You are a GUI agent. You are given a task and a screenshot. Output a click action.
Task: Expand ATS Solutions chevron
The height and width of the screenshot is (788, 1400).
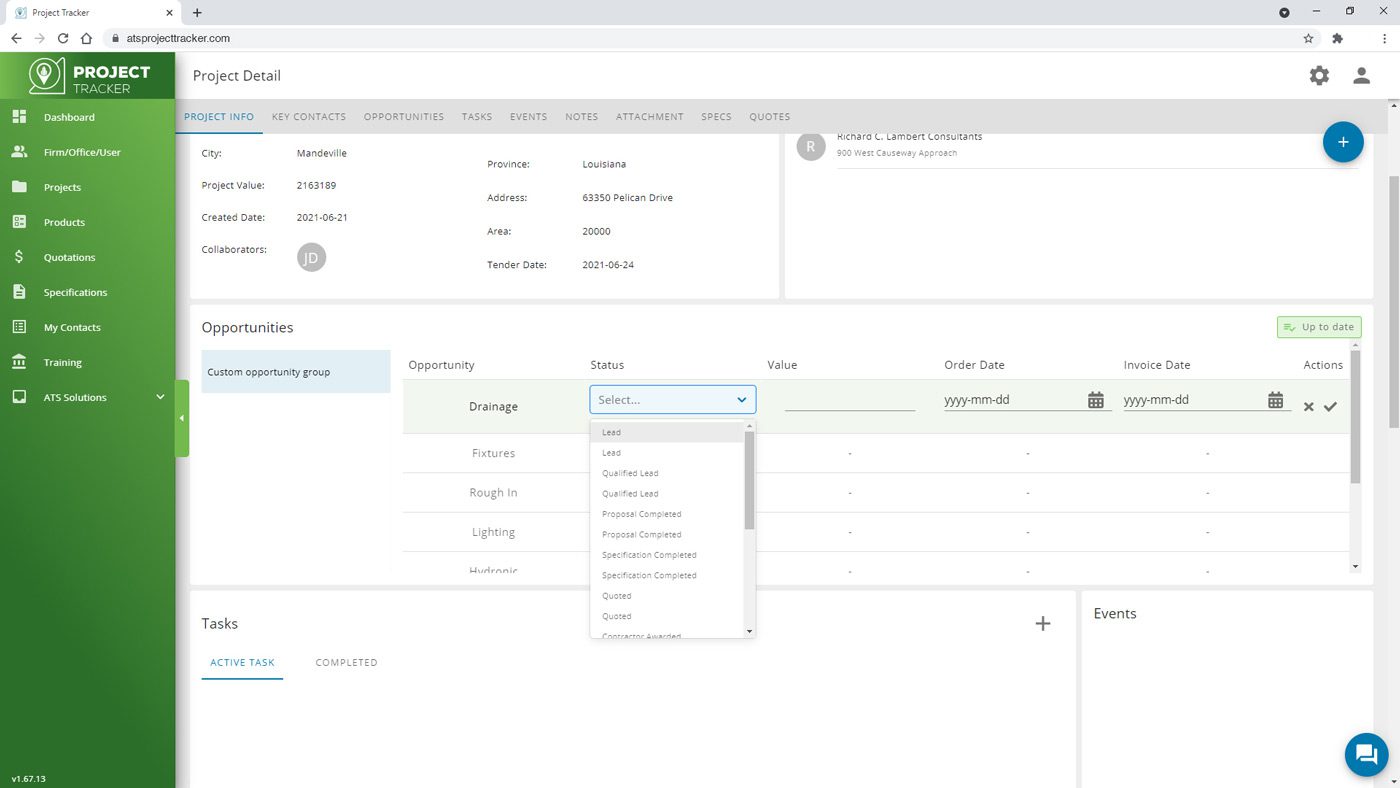point(160,397)
